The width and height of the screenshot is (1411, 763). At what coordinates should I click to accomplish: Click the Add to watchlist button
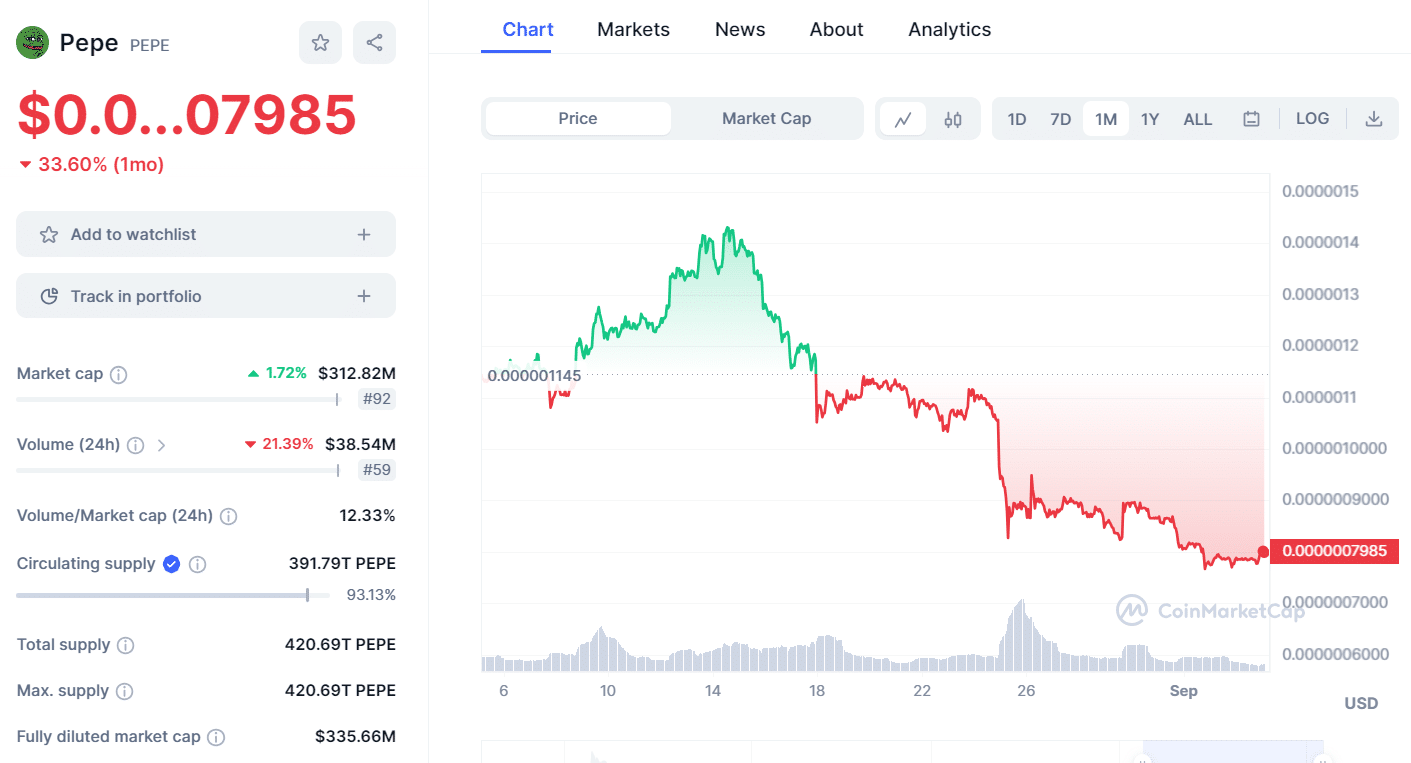click(206, 234)
